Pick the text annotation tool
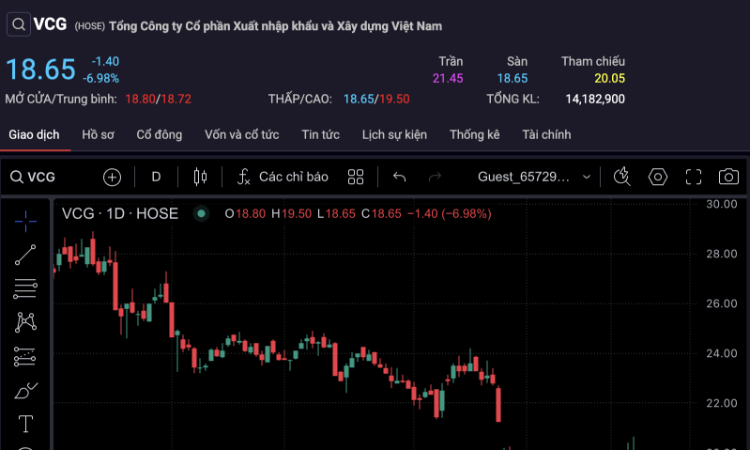The width and height of the screenshot is (750, 450). 25,423
